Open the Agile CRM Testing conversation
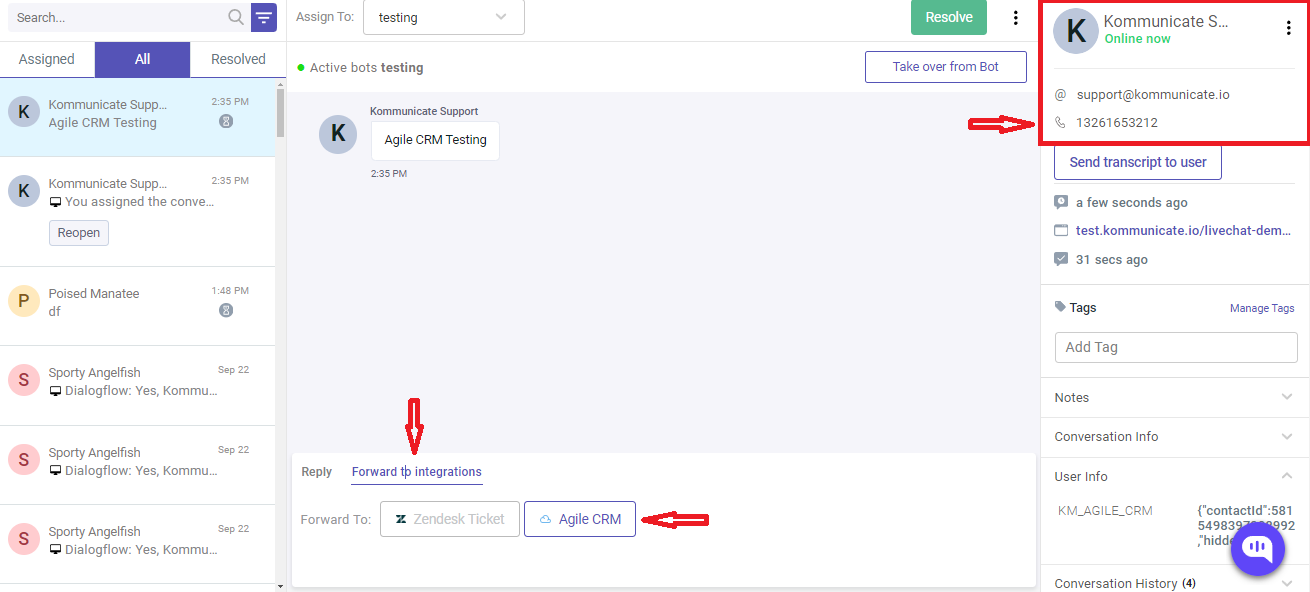1310x592 pixels. 137,117
